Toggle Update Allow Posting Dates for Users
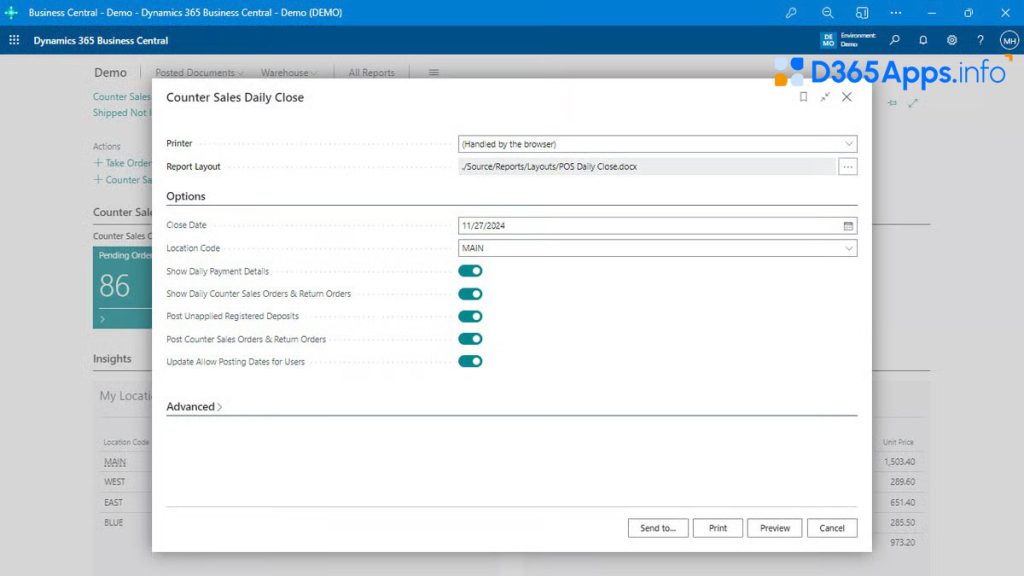1024x576 pixels. point(470,361)
